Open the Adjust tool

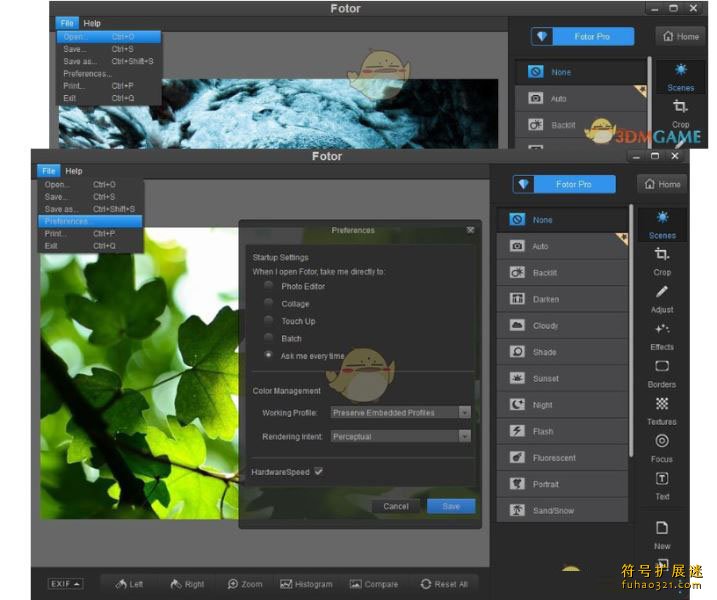pos(662,299)
